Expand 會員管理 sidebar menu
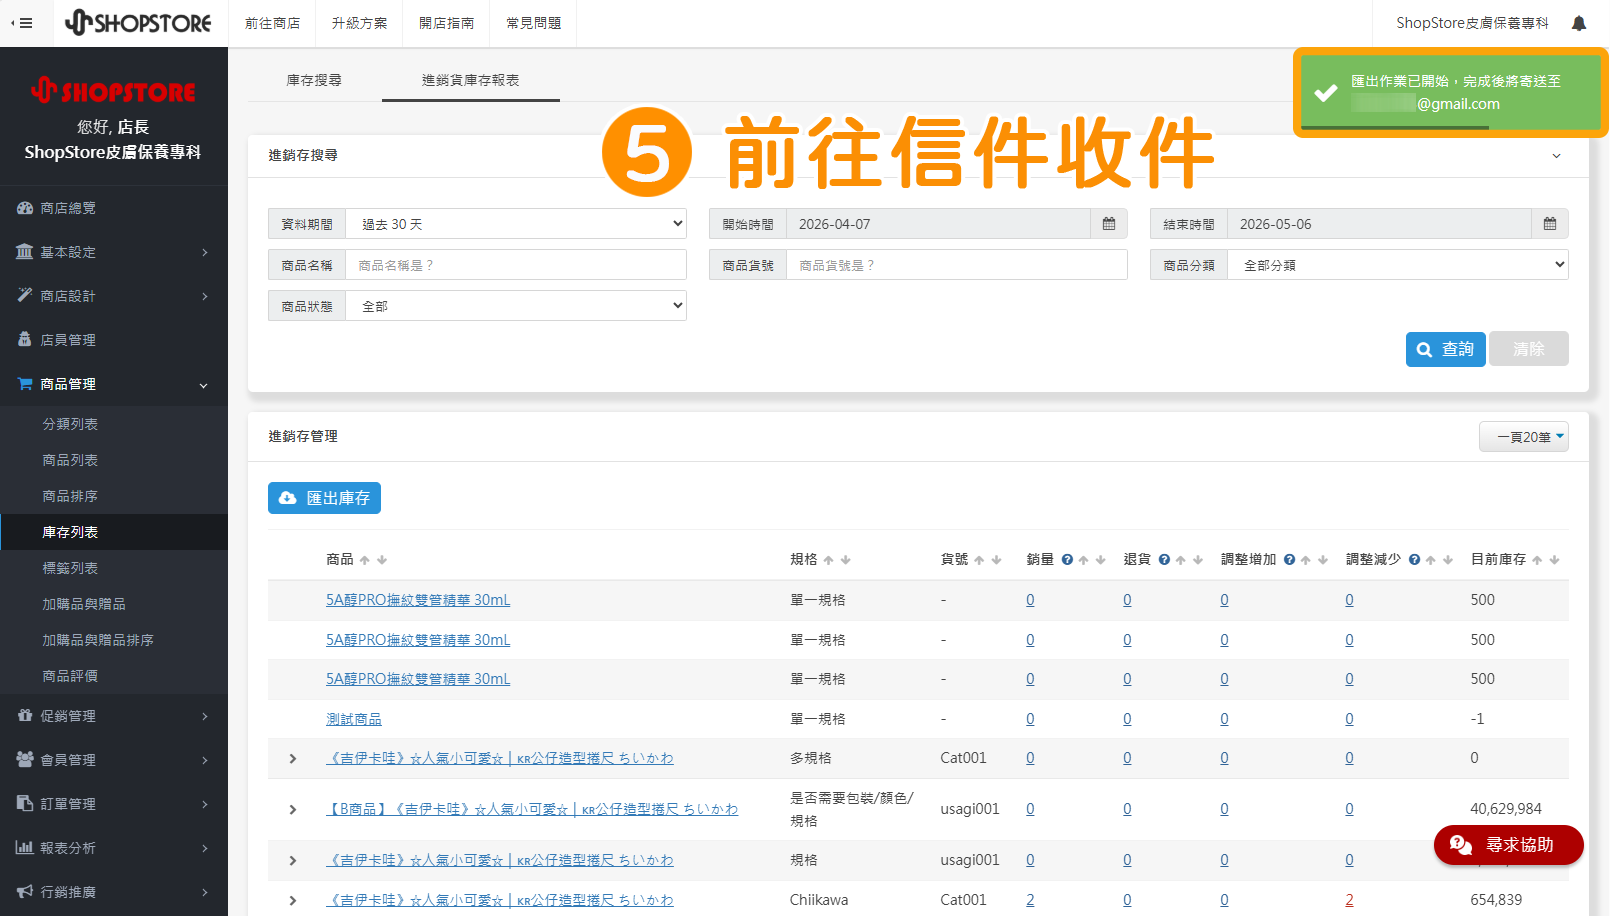This screenshot has width=1610, height=916. [114, 760]
